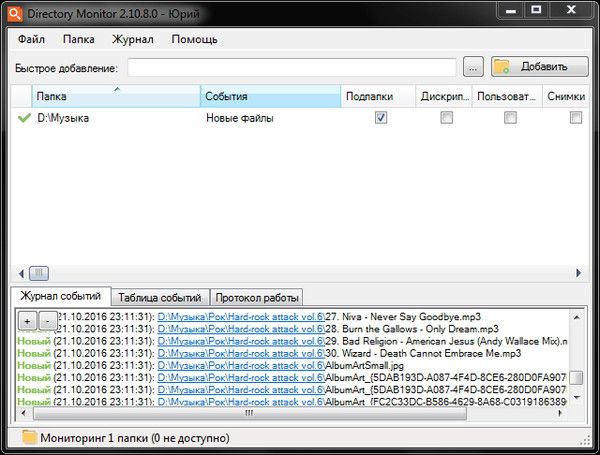
Task: Sort list by Папка column header
Action: (x=115, y=97)
